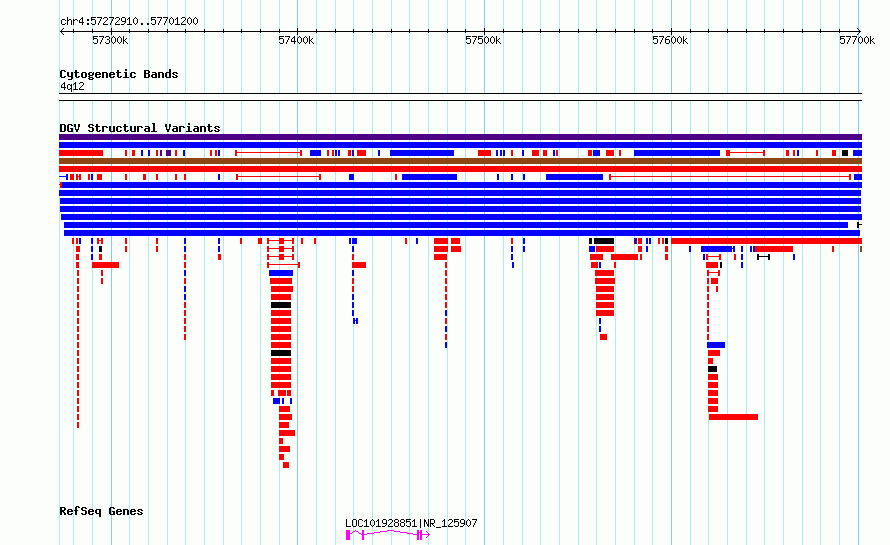Select the thin red line variant from 57565k to 57697k
Viewport: 890px width, 545px height.
(730, 177)
